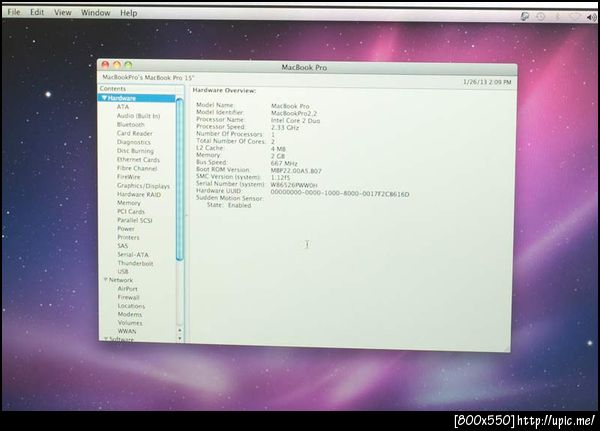Screen dimensions: 600x431
Task: Click the Wi-Fi AirPort icon in menu bar
Action: pyautogui.click(x=575, y=17)
